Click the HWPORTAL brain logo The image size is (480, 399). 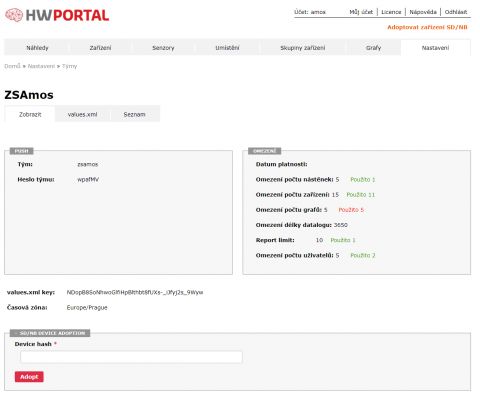(x=14, y=15)
